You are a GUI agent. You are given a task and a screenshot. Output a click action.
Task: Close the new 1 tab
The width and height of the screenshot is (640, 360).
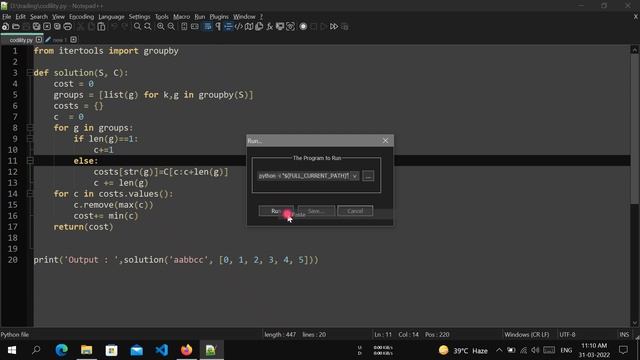click(73, 40)
